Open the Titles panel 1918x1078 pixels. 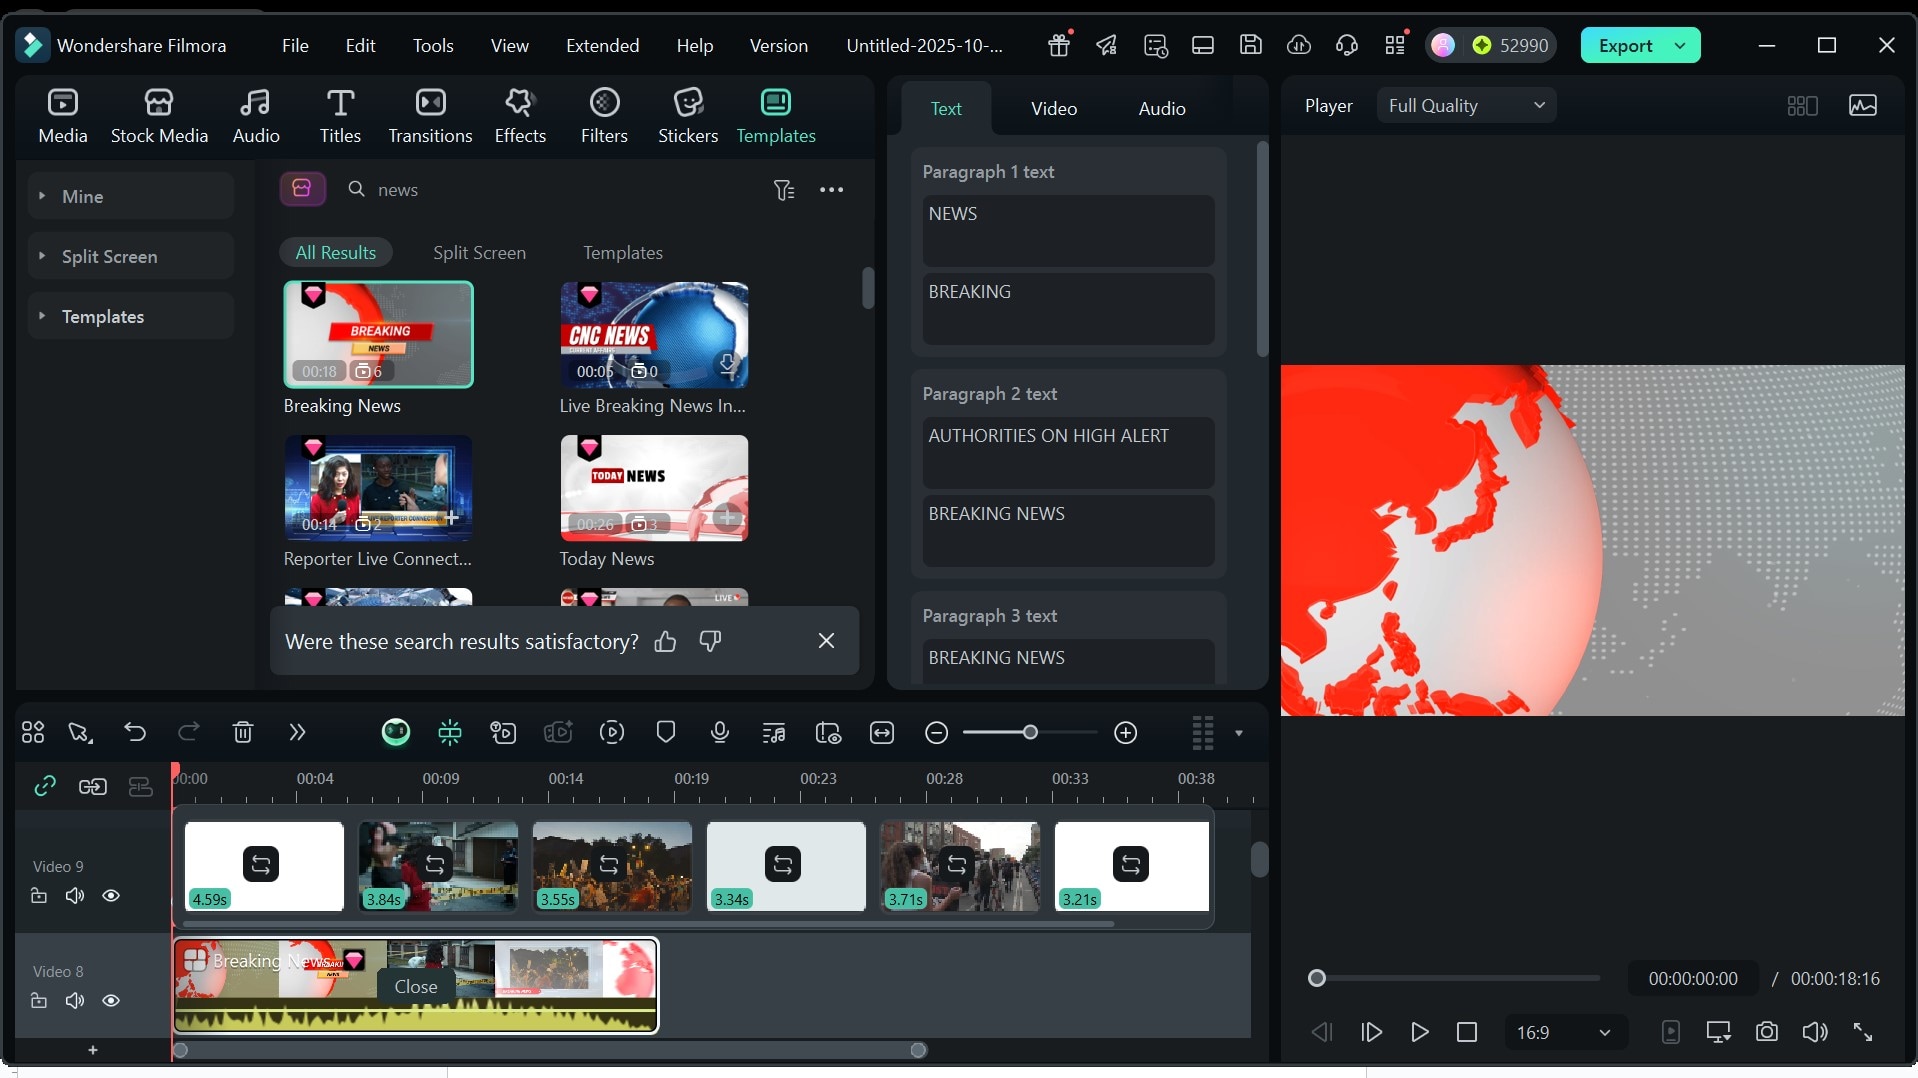340,116
